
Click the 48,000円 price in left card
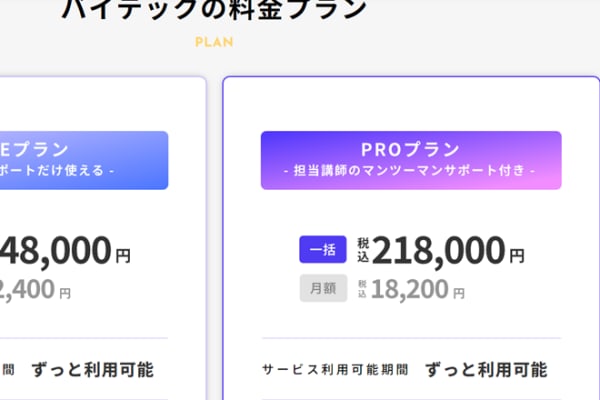tap(55, 250)
